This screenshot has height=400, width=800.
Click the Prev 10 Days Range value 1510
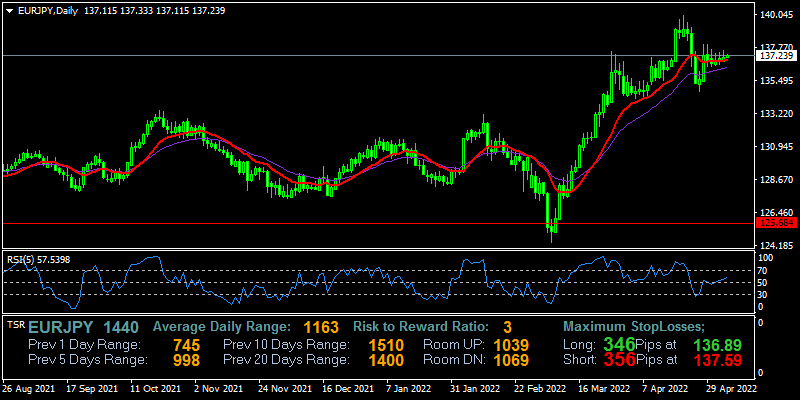coord(387,344)
